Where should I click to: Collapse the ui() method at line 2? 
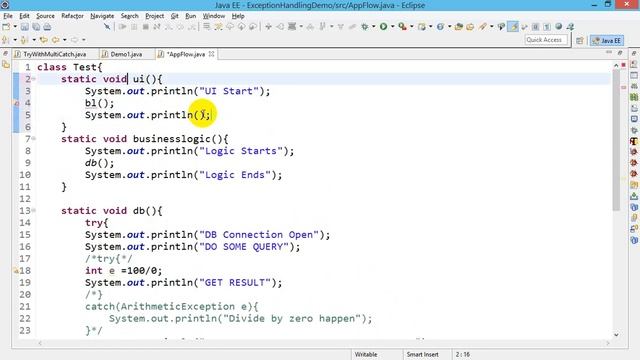pos(34,79)
